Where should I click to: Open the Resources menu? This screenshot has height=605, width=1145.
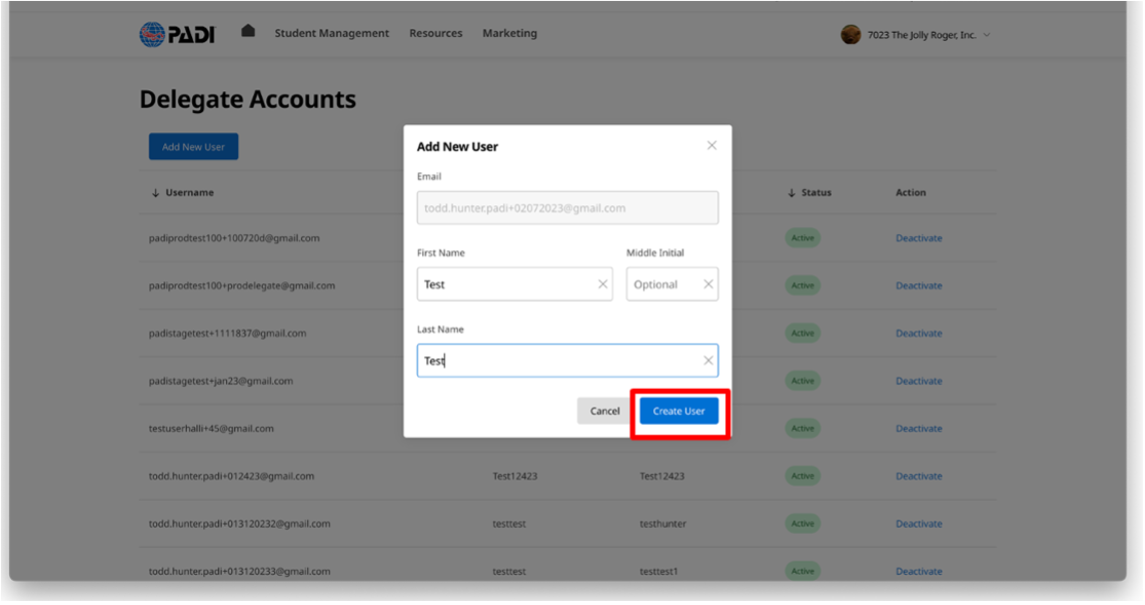(435, 33)
